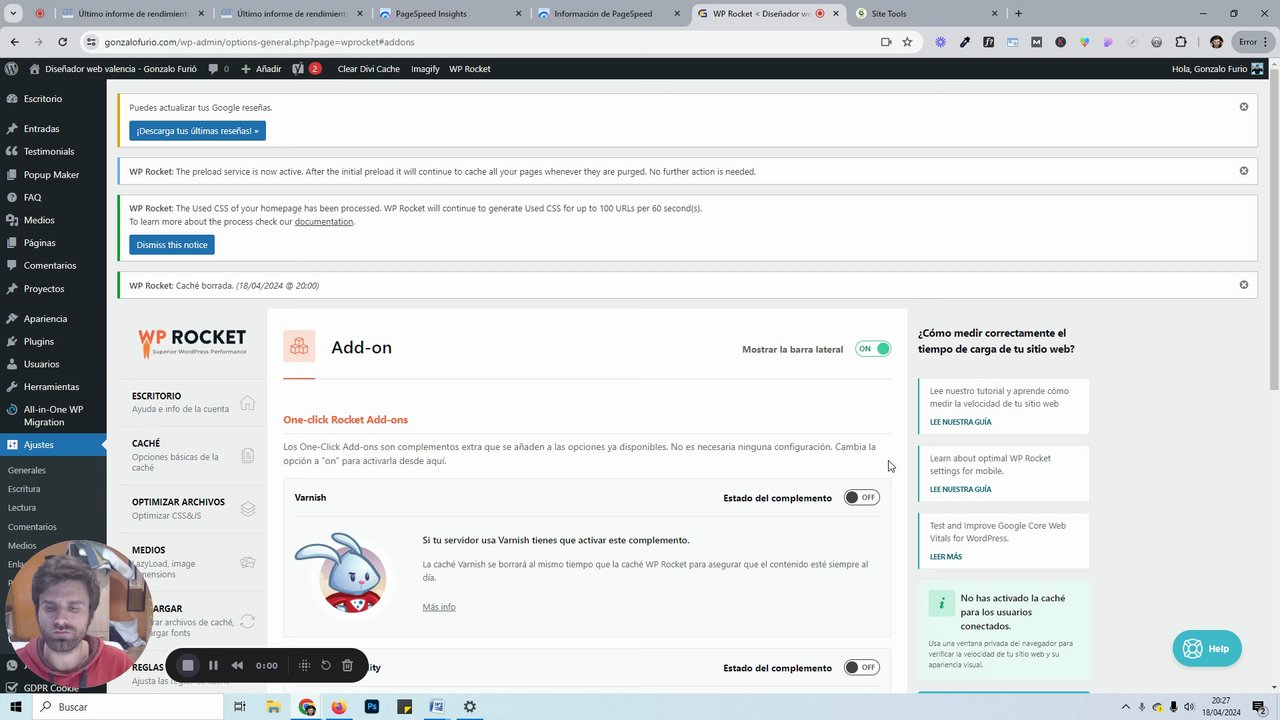Open File Explorer from the taskbar
1280x720 pixels.
pyautogui.click(x=273, y=707)
